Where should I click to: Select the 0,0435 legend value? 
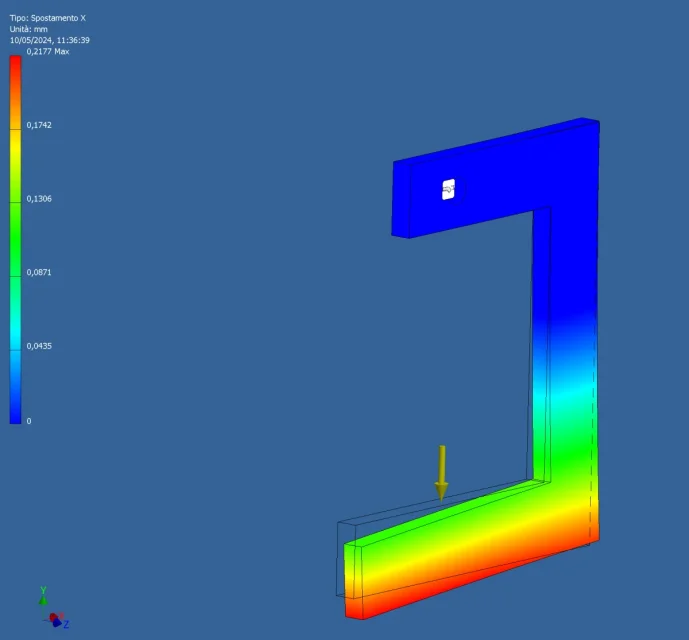(39, 346)
